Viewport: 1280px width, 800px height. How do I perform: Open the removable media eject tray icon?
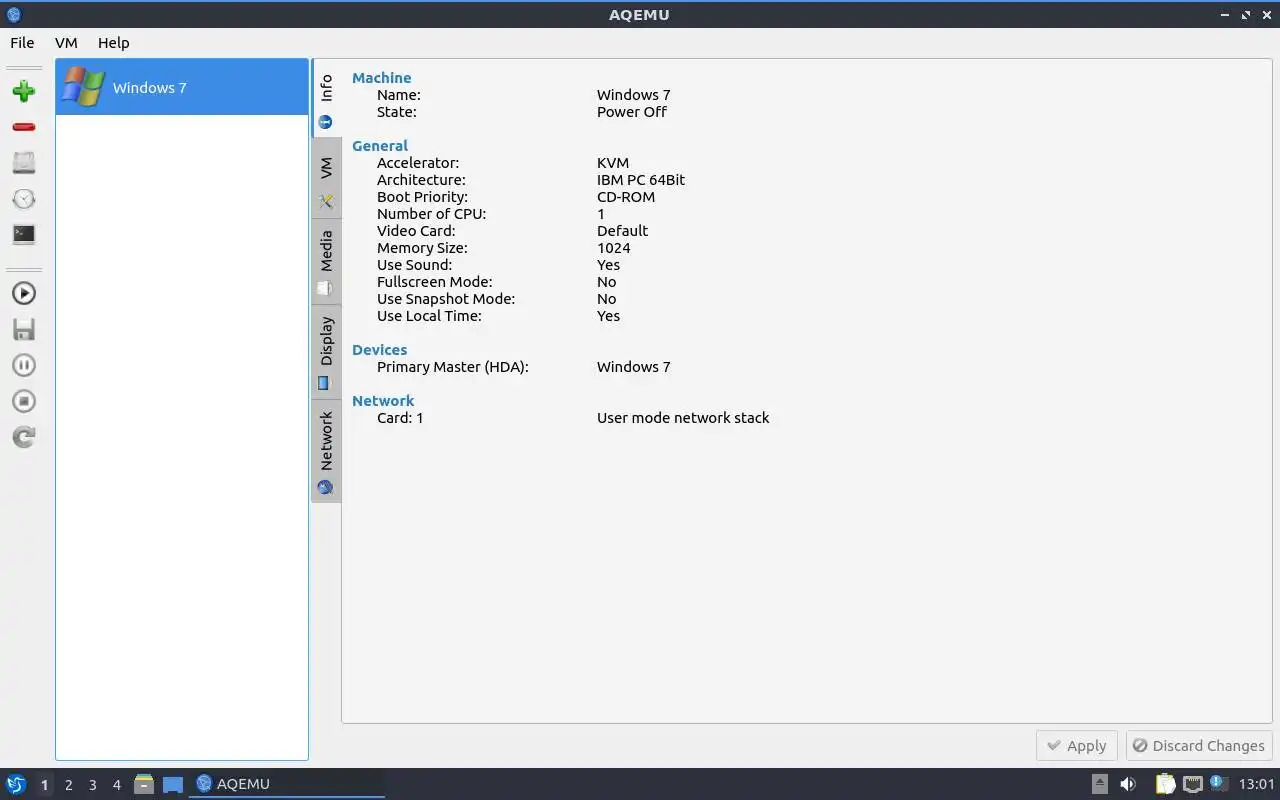click(1099, 784)
